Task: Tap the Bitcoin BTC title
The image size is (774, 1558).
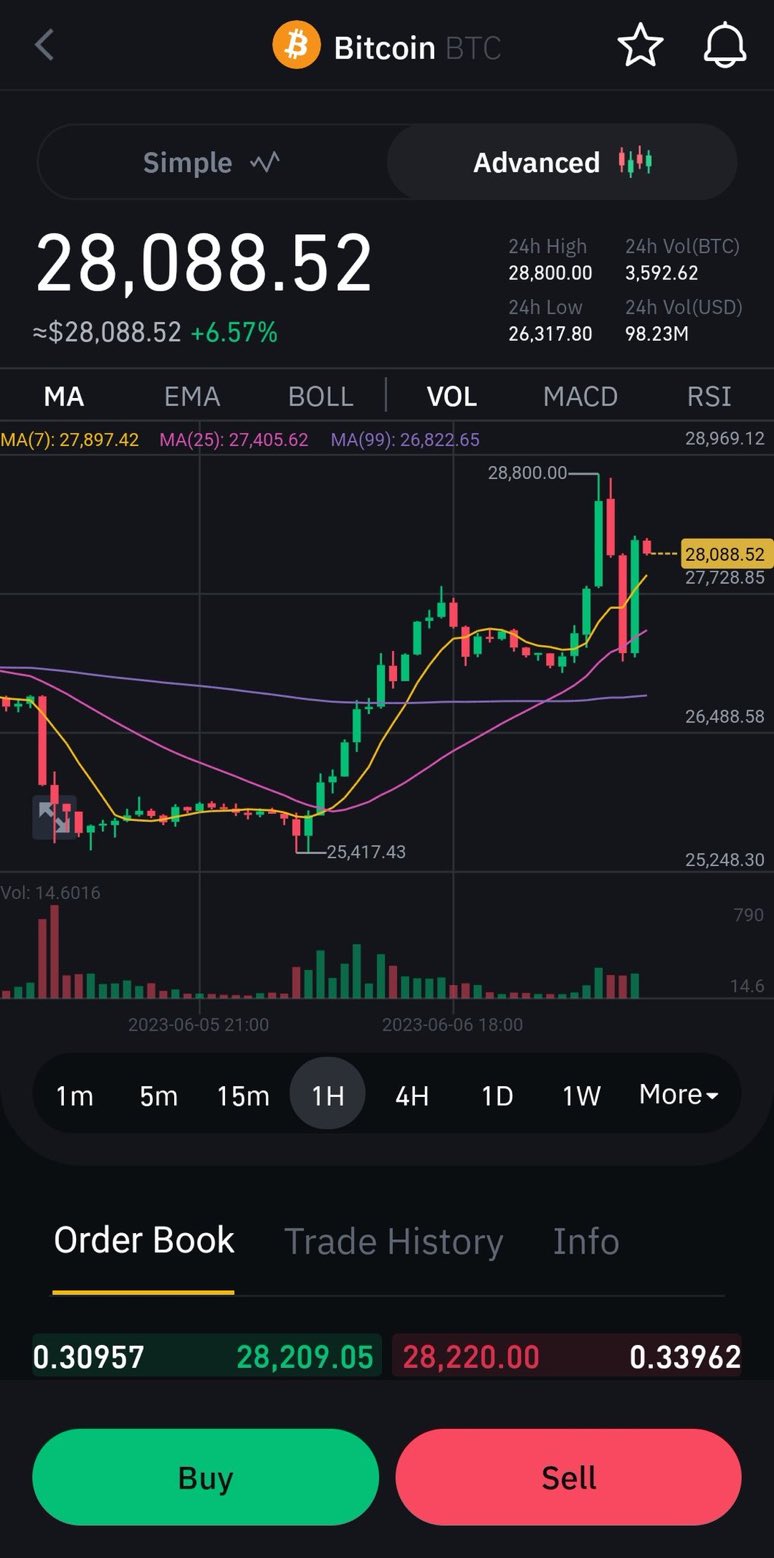Action: pyautogui.click(x=417, y=47)
